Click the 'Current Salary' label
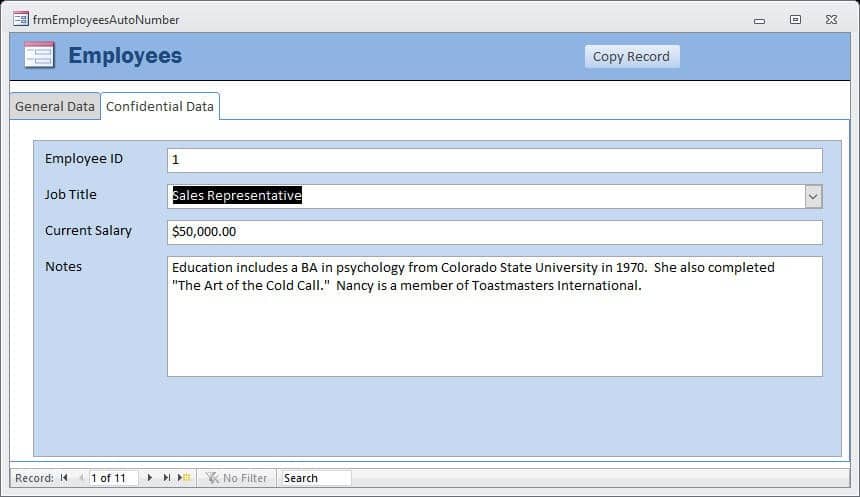The width and height of the screenshot is (860, 497). (88, 230)
